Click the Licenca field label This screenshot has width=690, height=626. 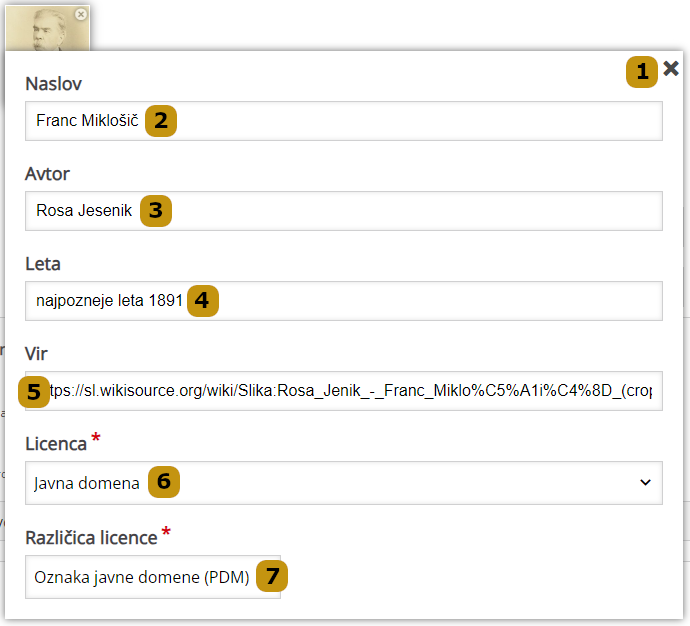(57, 444)
